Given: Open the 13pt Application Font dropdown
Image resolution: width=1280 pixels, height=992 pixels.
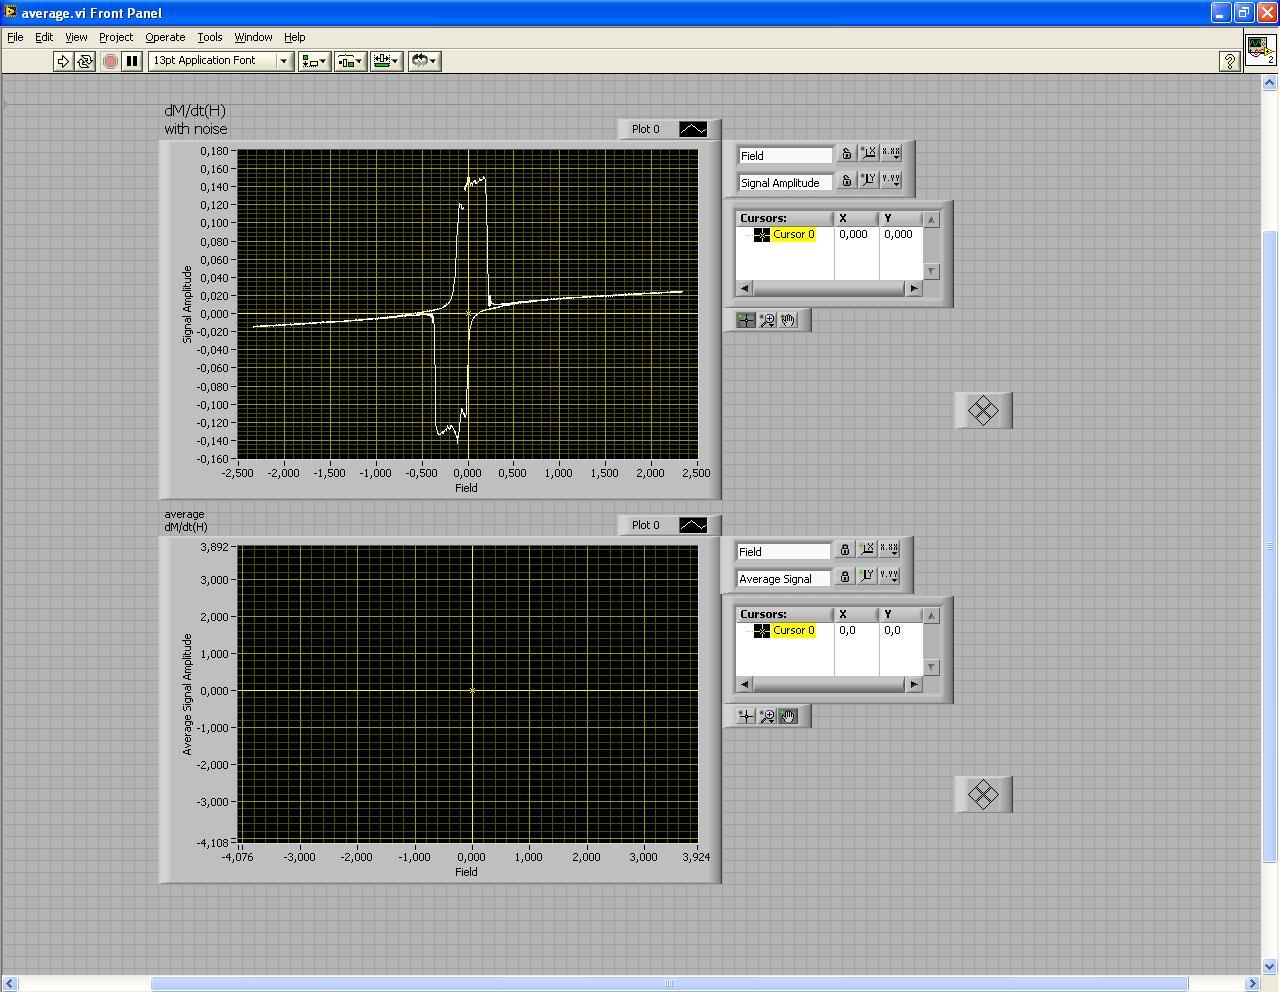Looking at the screenshot, I should pos(220,61).
